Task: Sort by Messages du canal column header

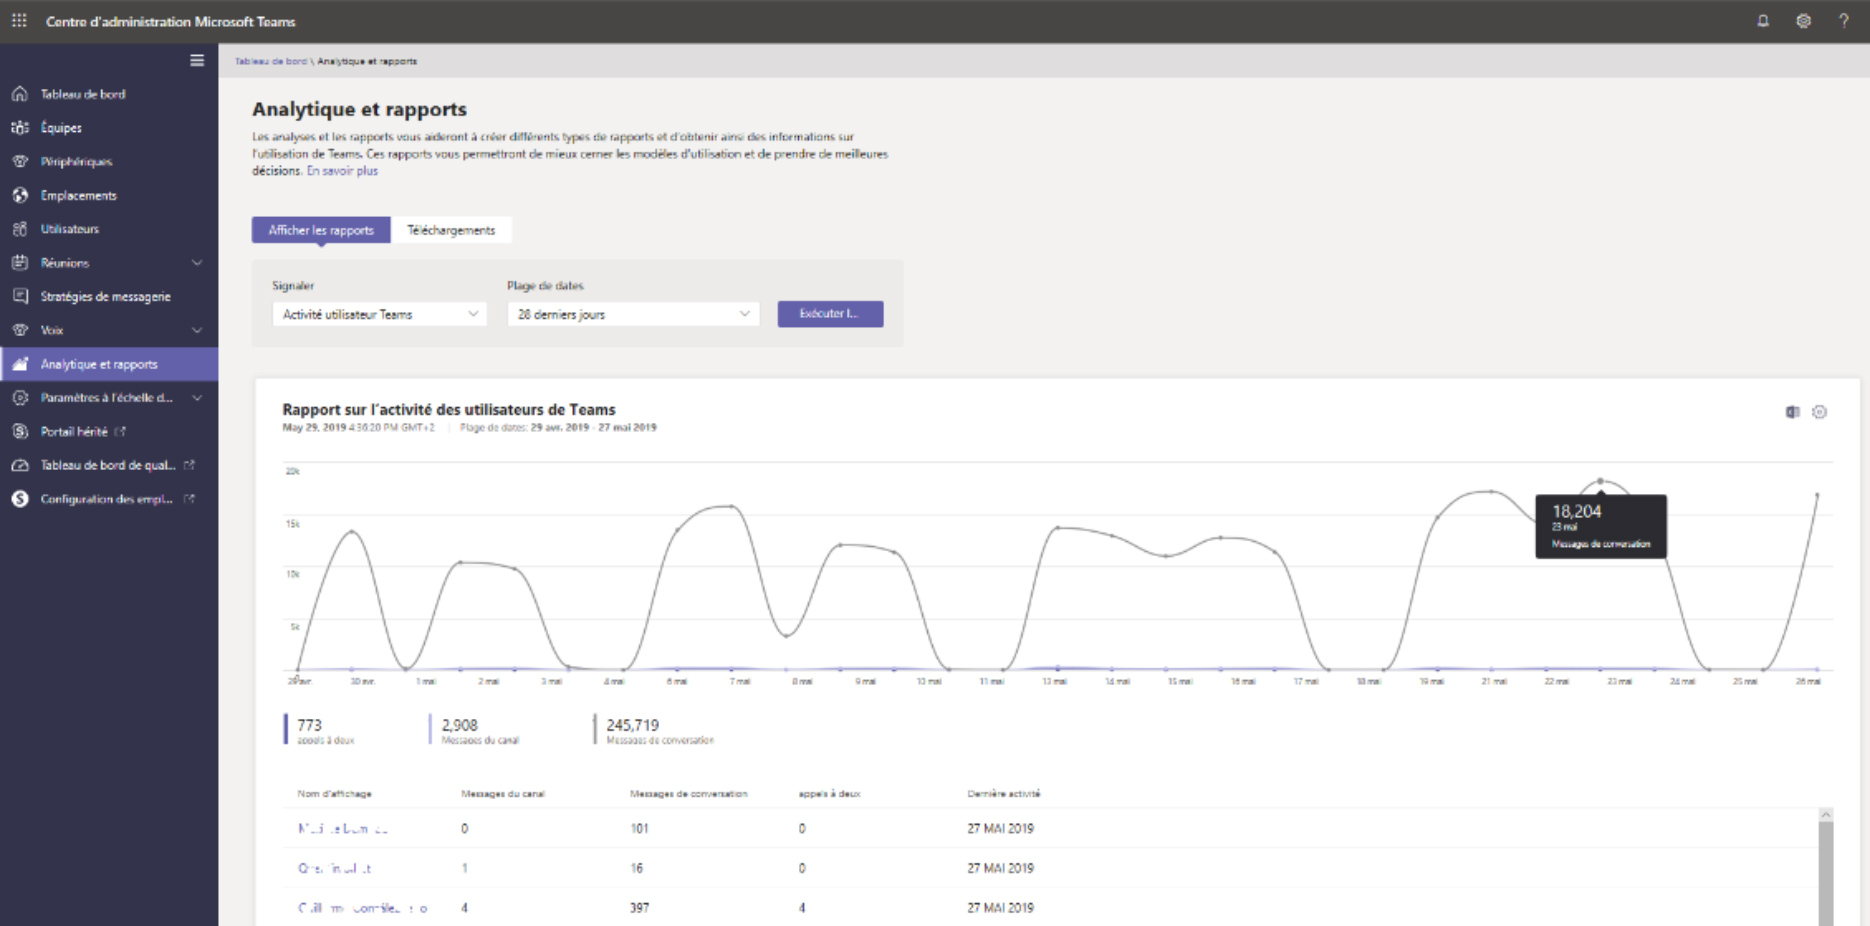Action: coord(502,794)
